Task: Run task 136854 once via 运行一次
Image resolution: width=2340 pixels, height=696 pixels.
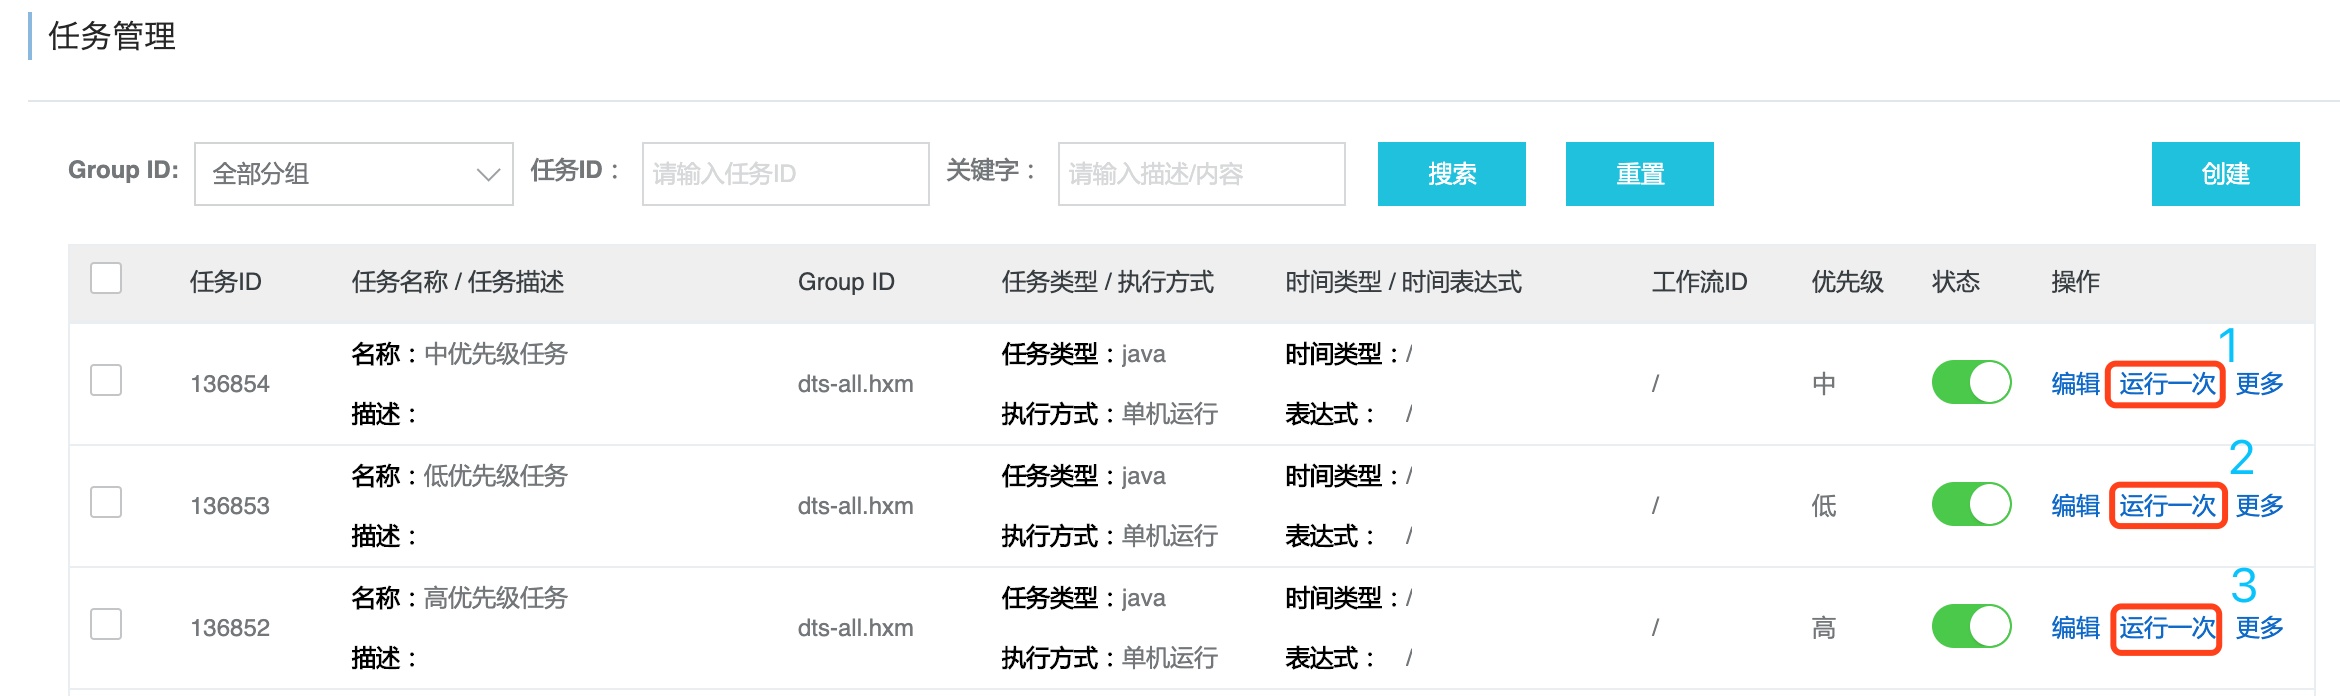Action: 2166,384
